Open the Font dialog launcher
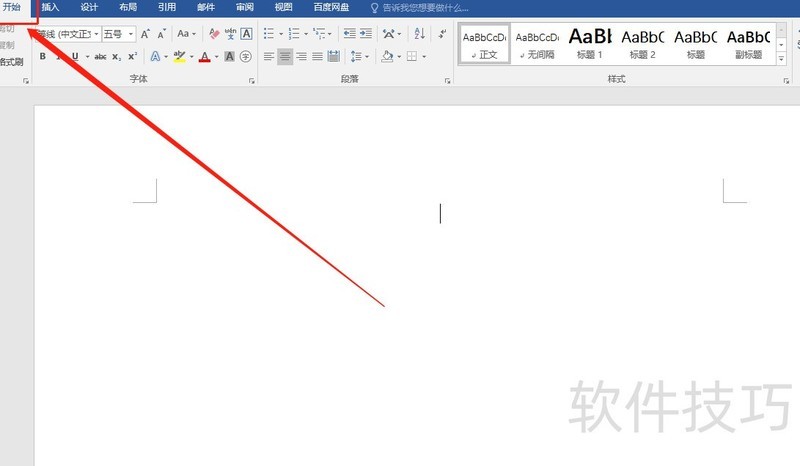Screen dimensions: 800x466 pyautogui.click(x=252, y=81)
